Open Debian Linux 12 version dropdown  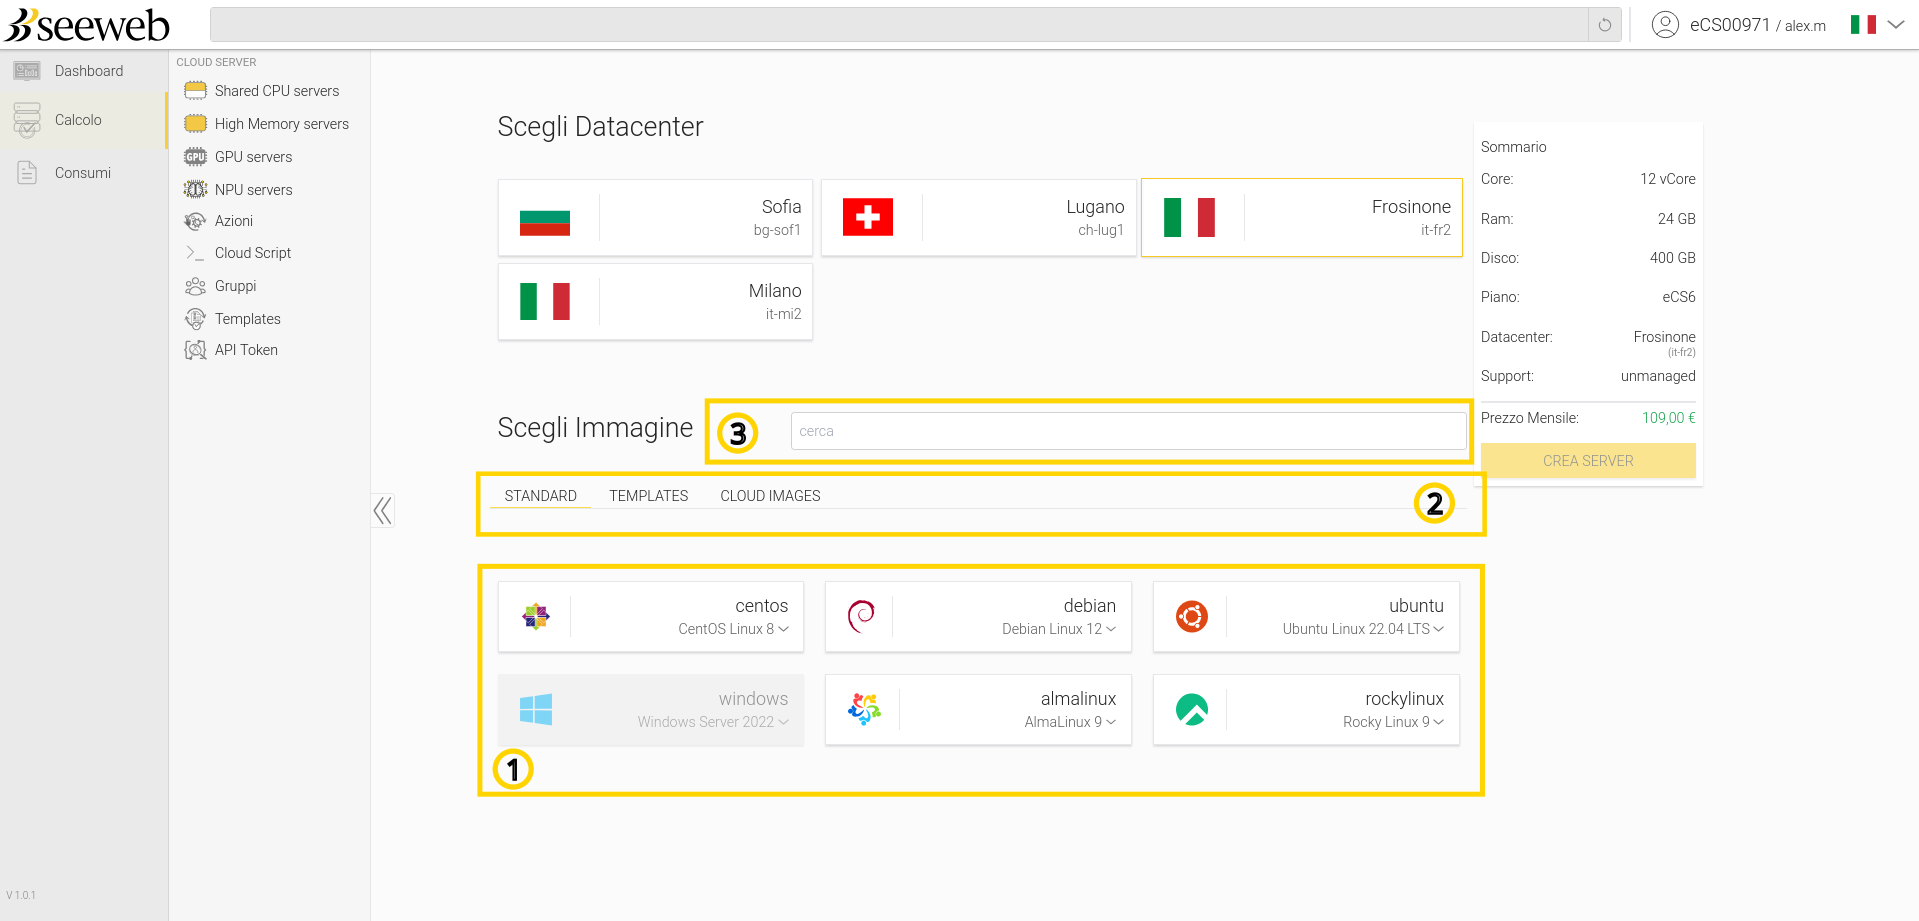point(1059,629)
